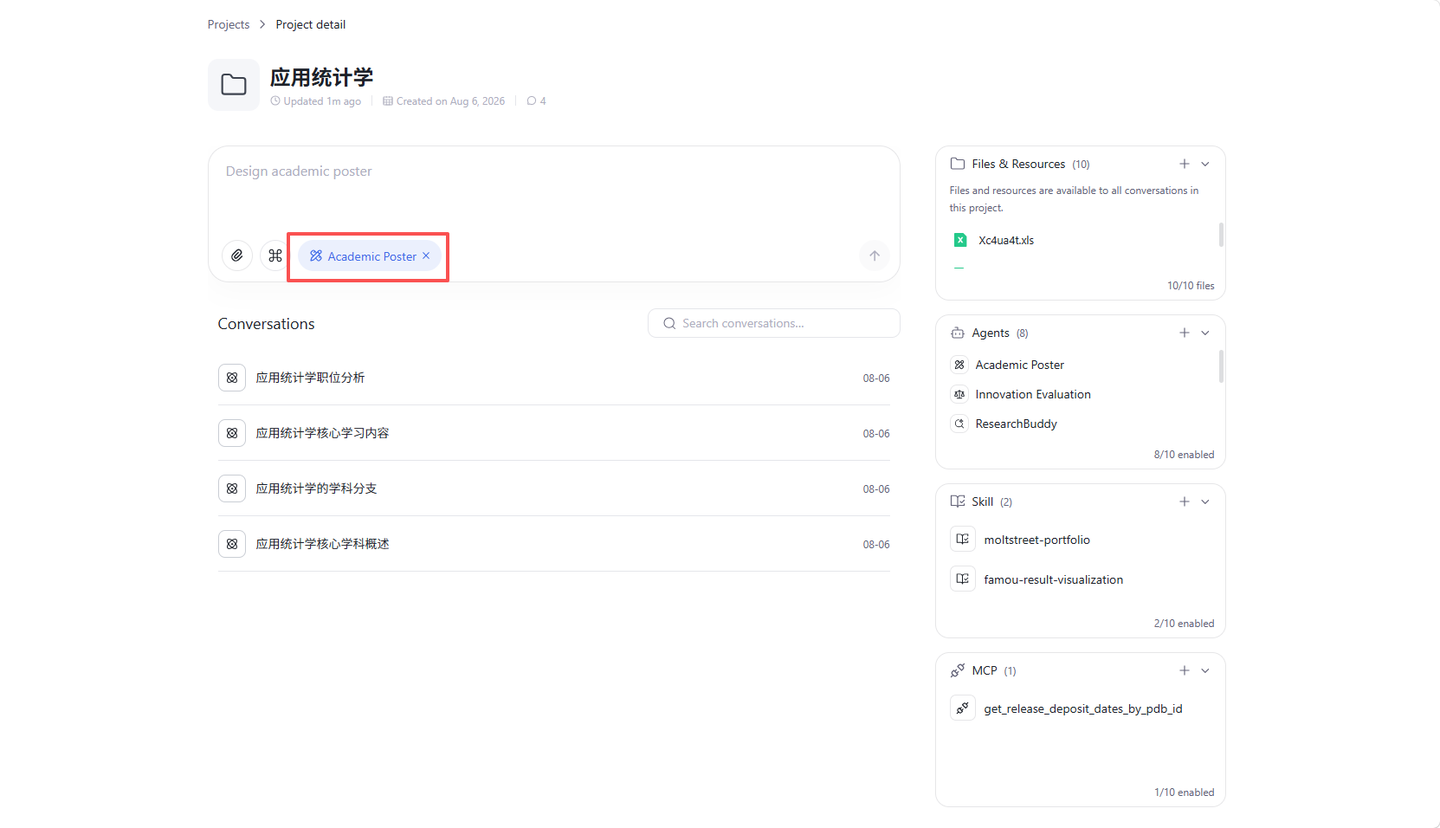
Task: Click the Updated 1m ago label
Action: (322, 101)
